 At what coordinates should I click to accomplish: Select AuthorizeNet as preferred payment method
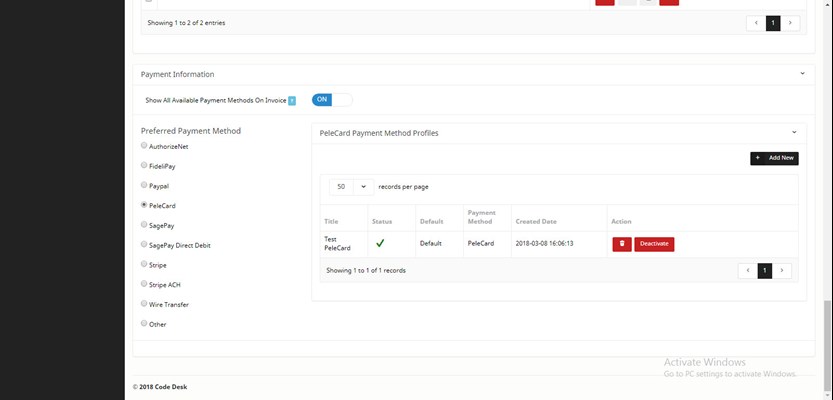click(144, 146)
